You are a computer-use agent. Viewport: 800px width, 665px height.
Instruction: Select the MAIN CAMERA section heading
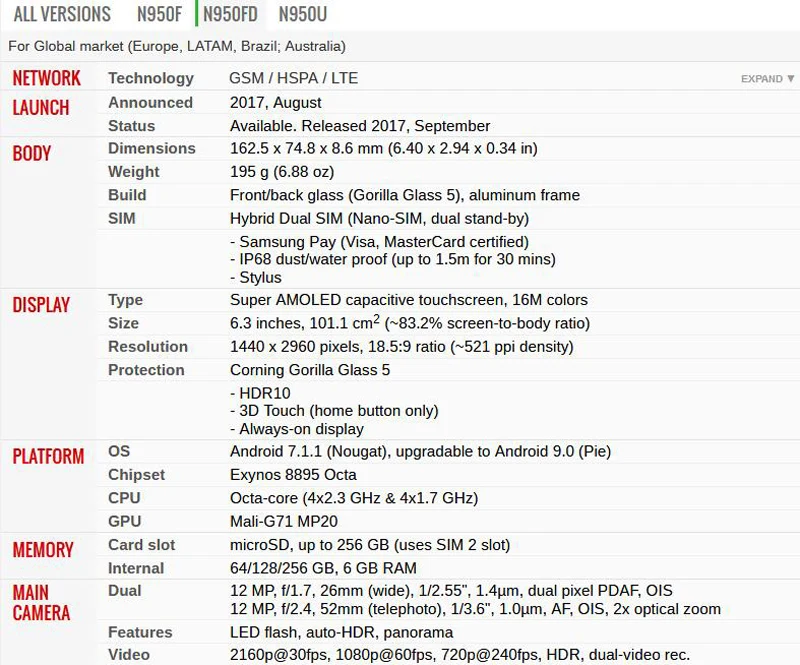point(41,603)
